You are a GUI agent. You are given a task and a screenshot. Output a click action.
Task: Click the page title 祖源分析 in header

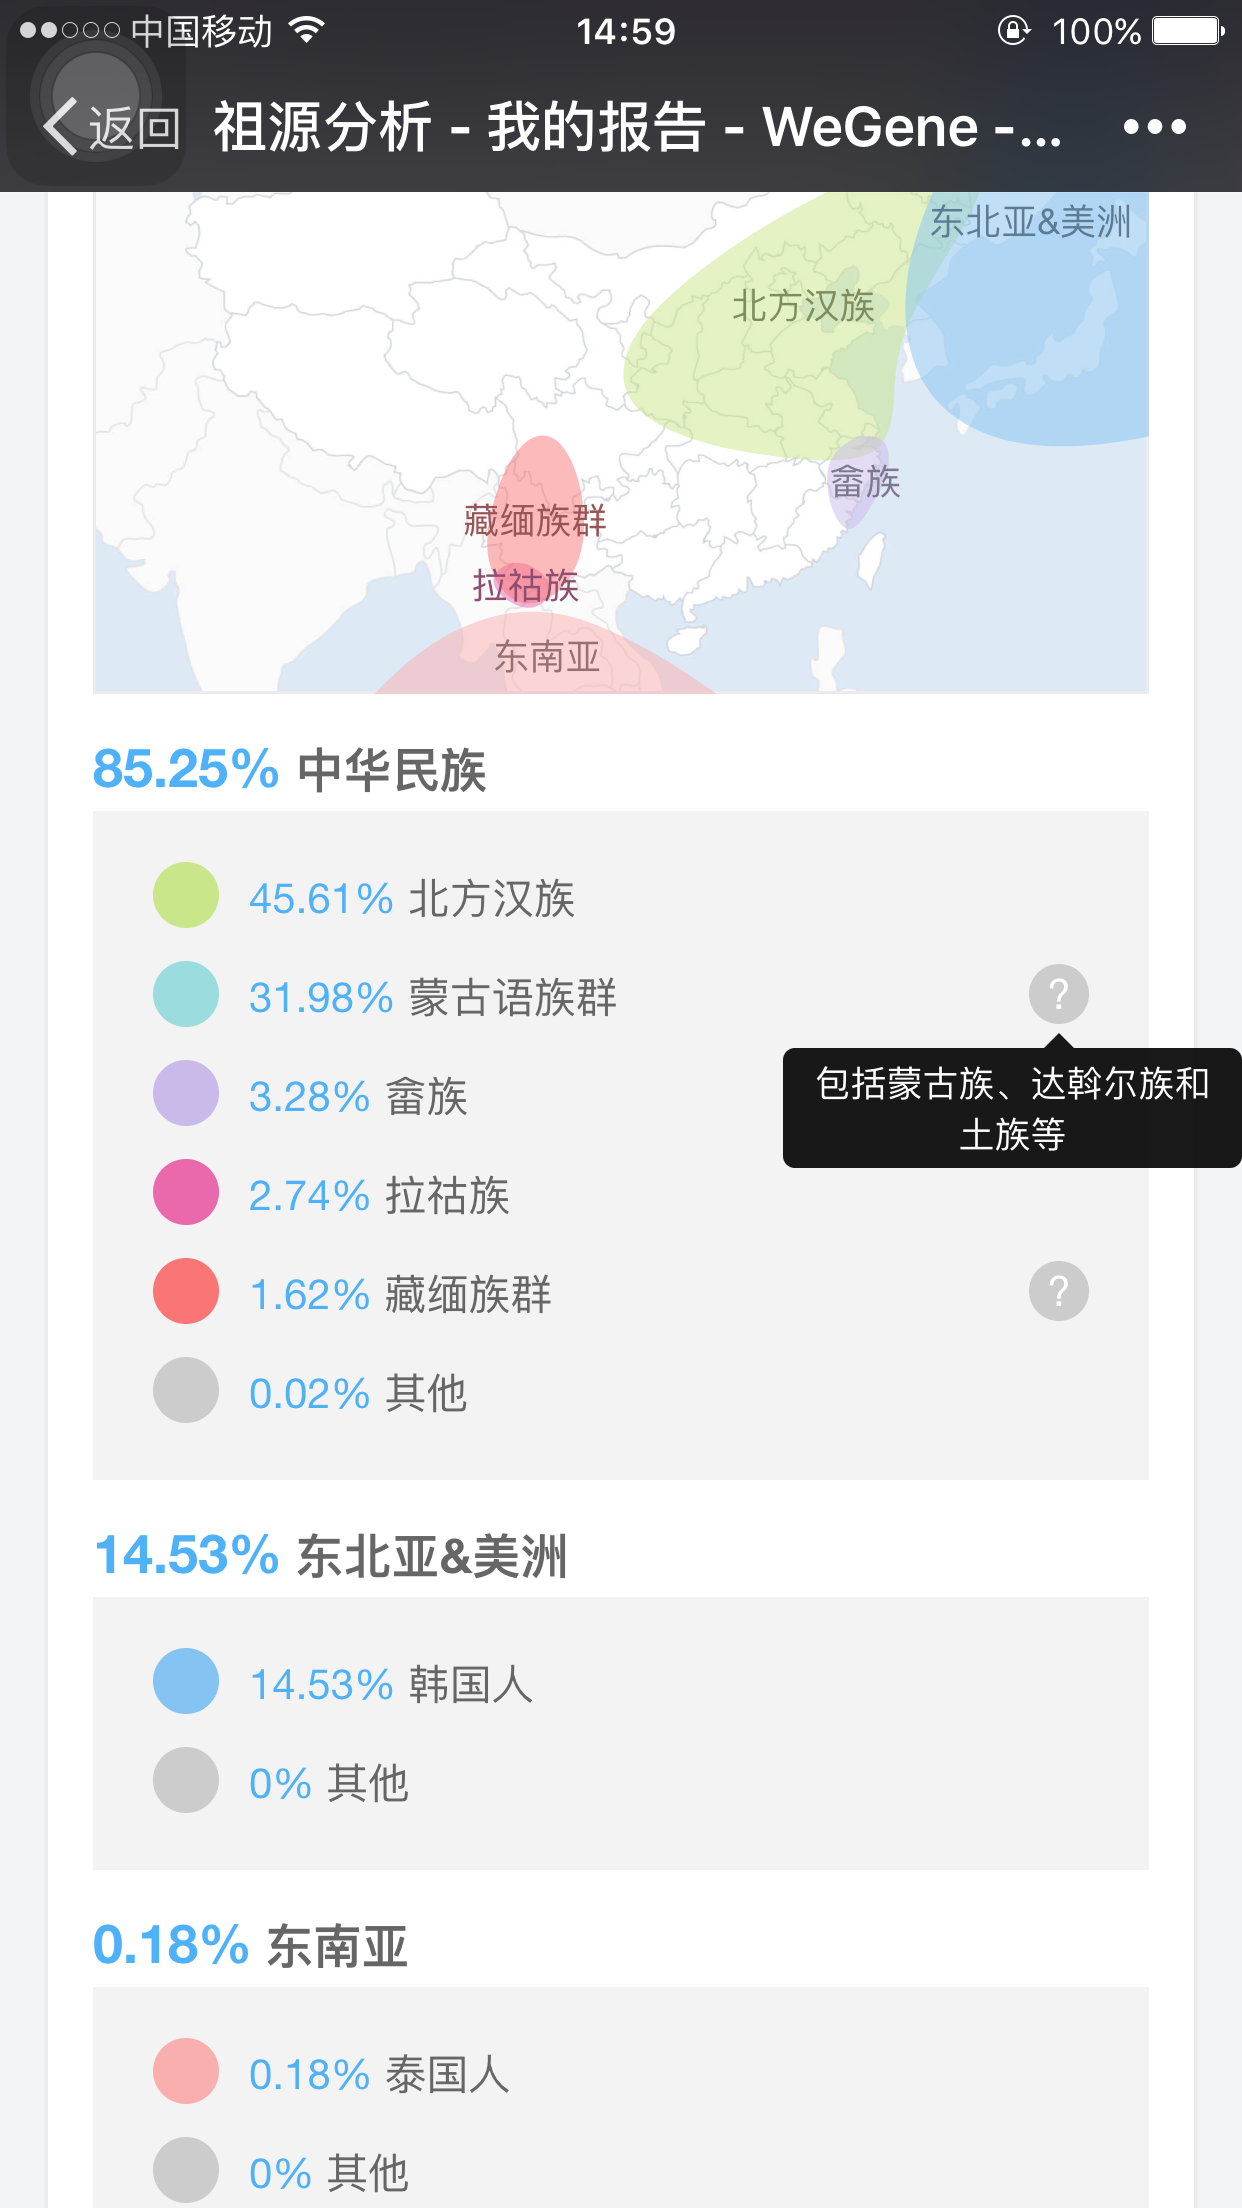tap(323, 127)
